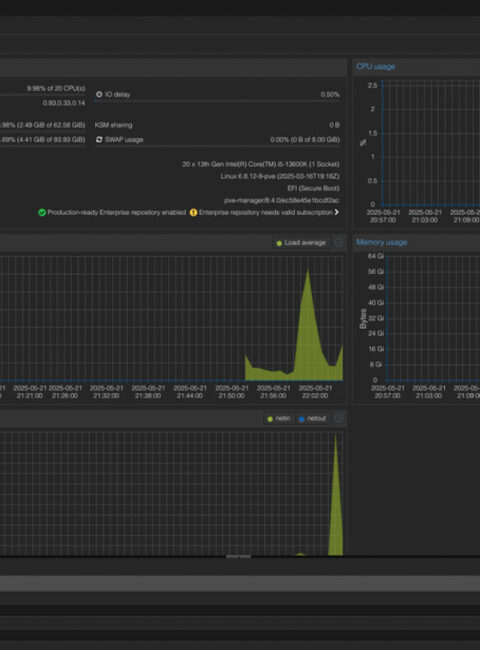Click the 21:56:00 label on load chart
The image size is (480, 650).
click(x=273, y=395)
